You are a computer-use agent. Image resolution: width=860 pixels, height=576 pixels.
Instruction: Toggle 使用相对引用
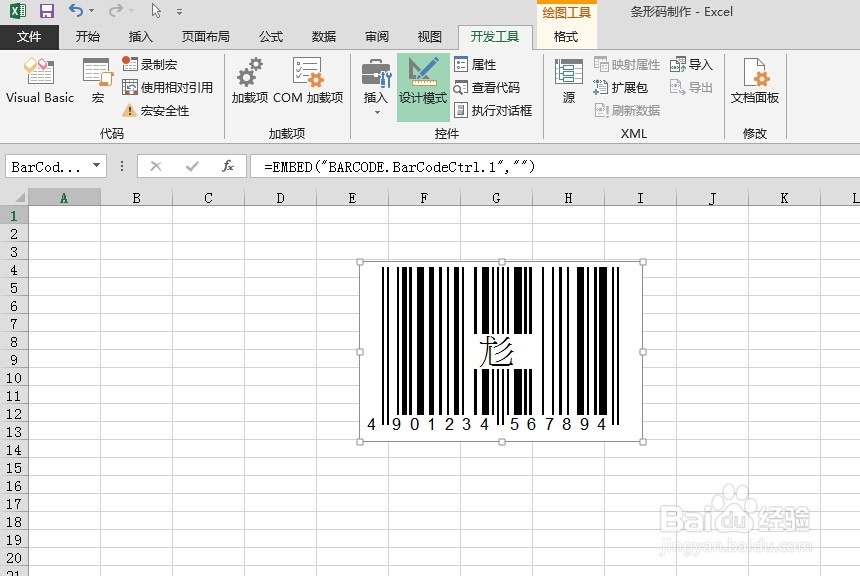click(x=167, y=87)
